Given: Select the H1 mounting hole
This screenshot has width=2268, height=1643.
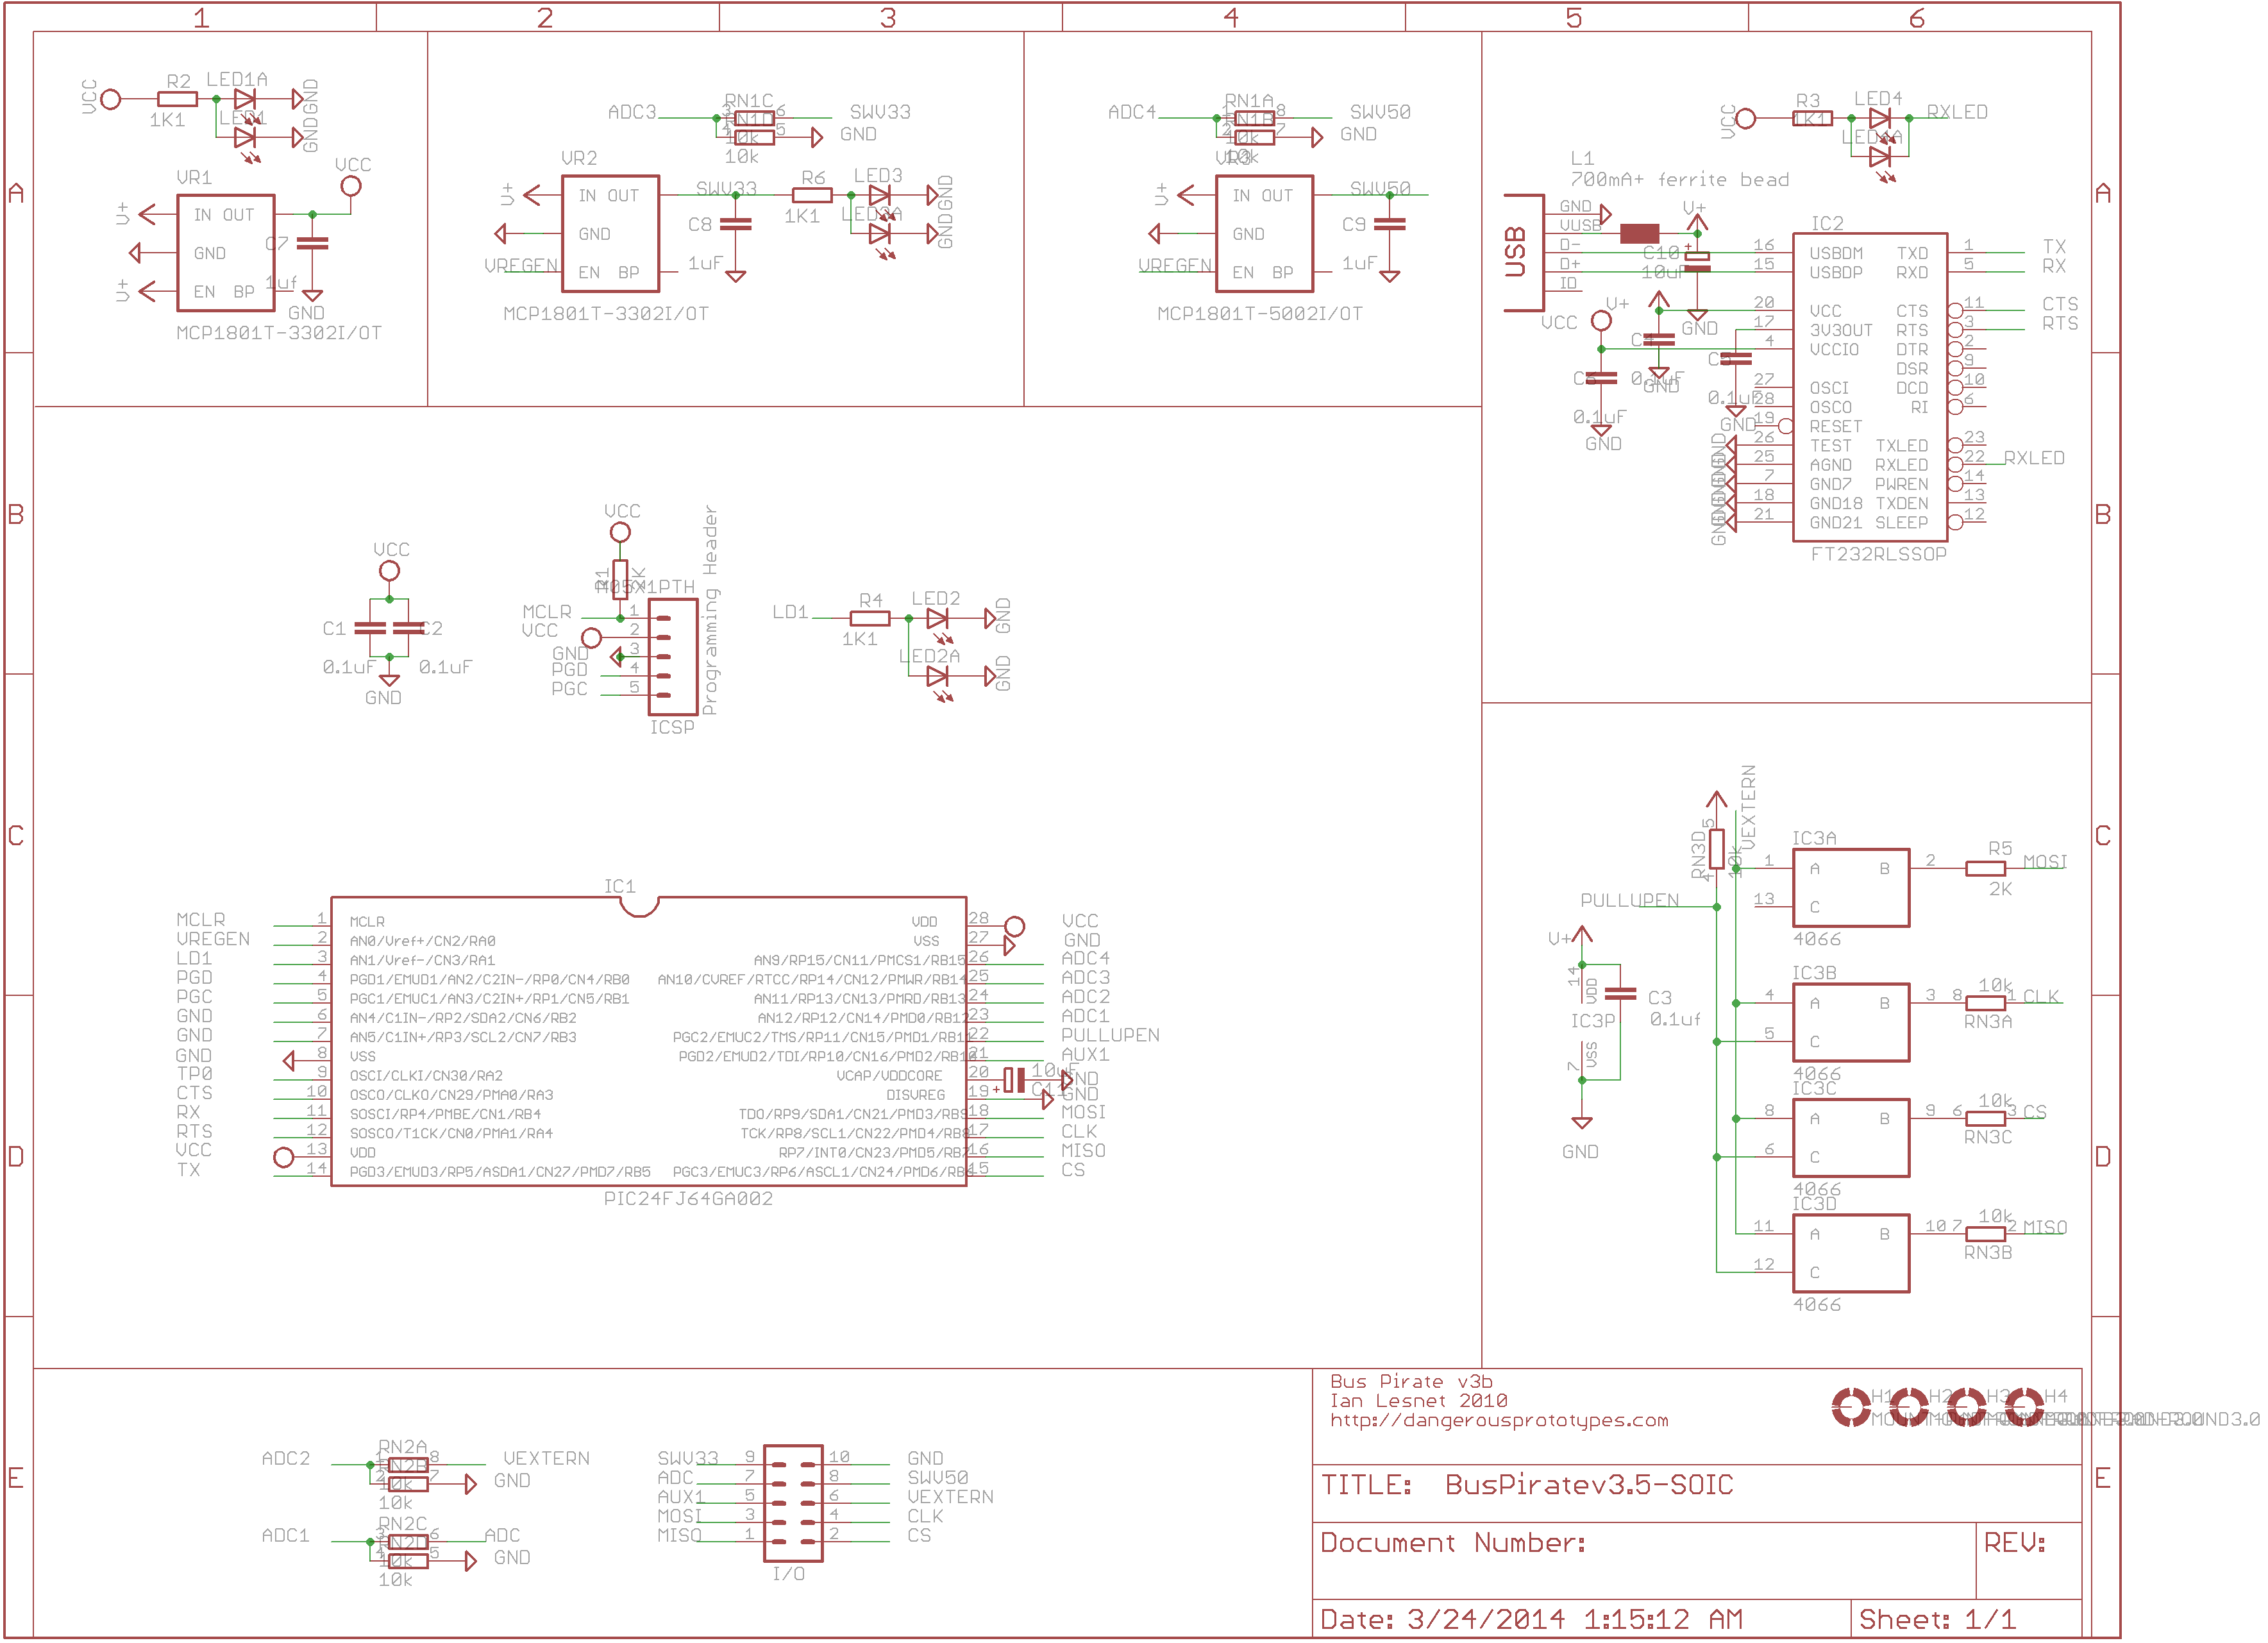Looking at the screenshot, I should click(x=1851, y=1407).
